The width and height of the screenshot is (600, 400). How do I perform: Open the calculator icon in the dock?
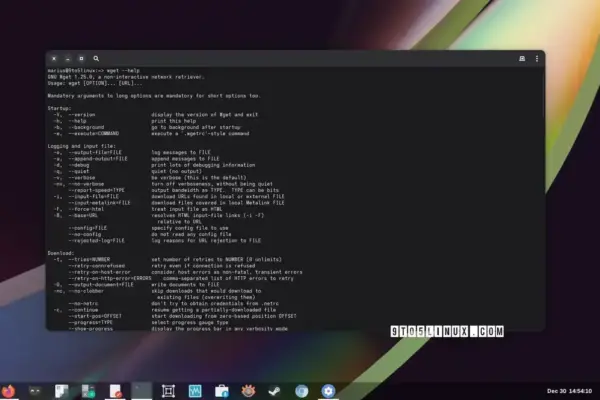[88, 391]
